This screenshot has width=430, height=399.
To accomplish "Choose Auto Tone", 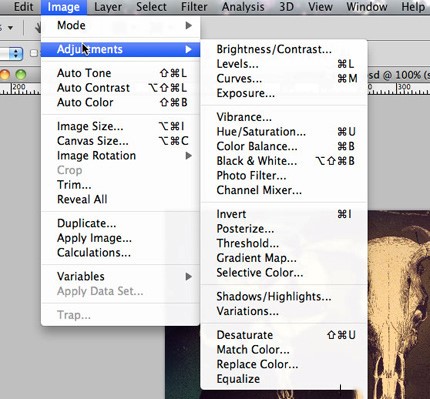I will 121,73.
